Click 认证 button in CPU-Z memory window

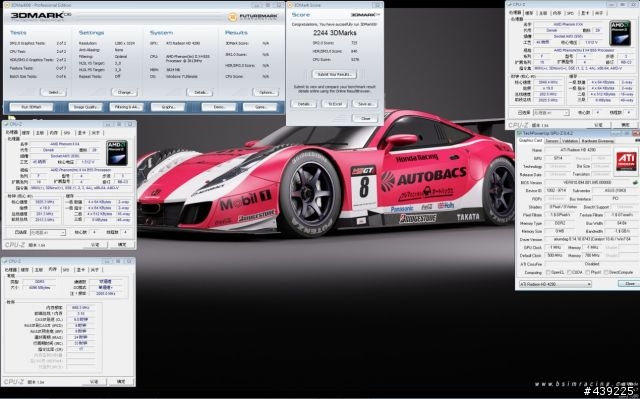pyautogui.click(x=94, y=382)
